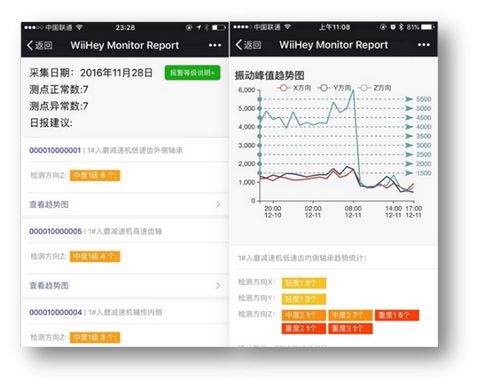Tap Wi-Fi icon in right status bar
The height and width of the screenshot is (389, 480).
tap(288, 27)
